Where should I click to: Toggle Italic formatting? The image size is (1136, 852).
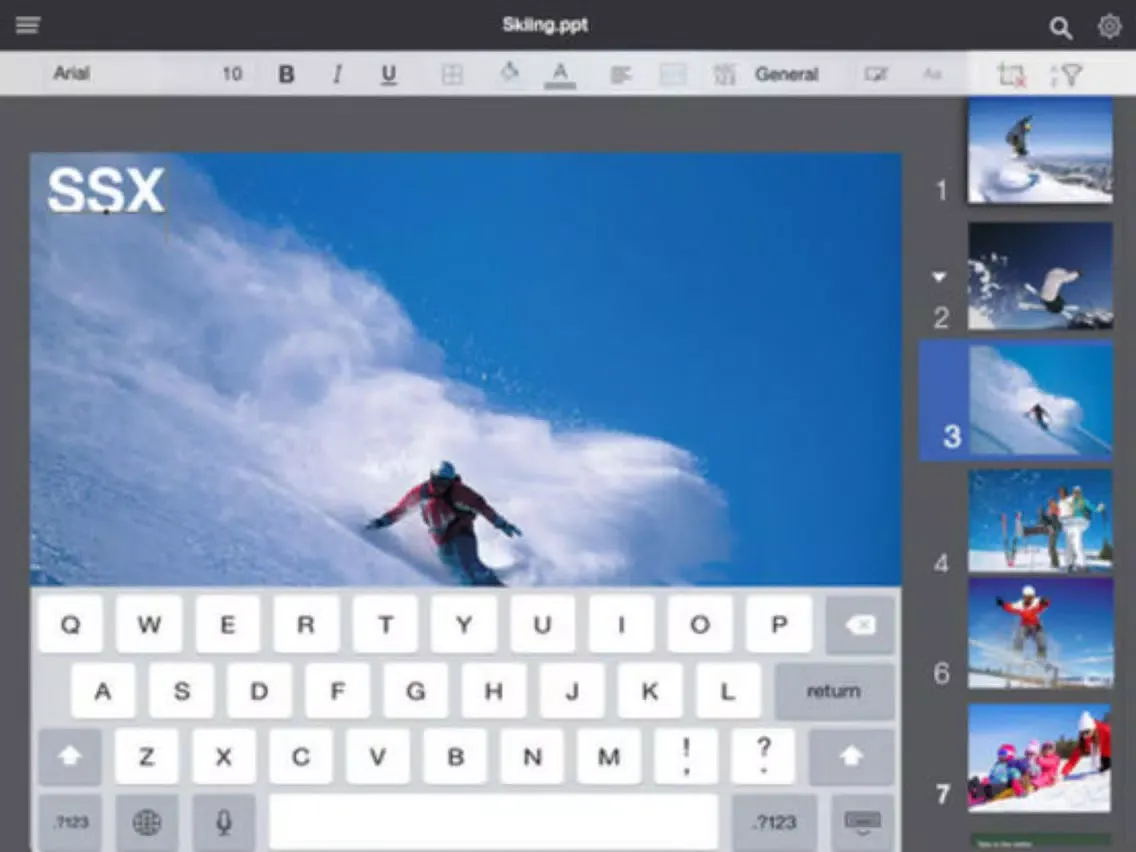tap(337, 74)
